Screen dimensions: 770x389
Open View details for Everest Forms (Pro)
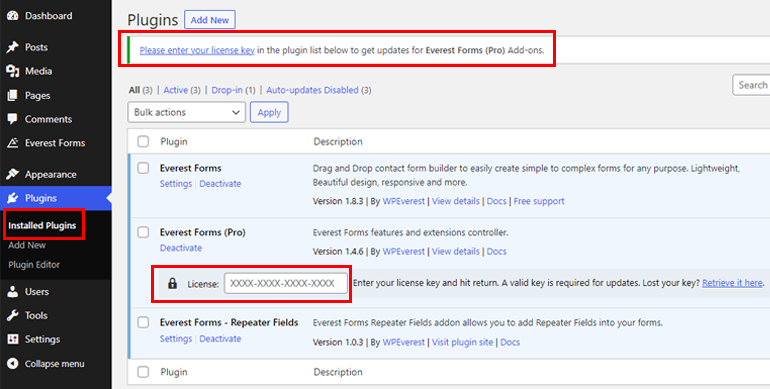(x=456, y=251)
